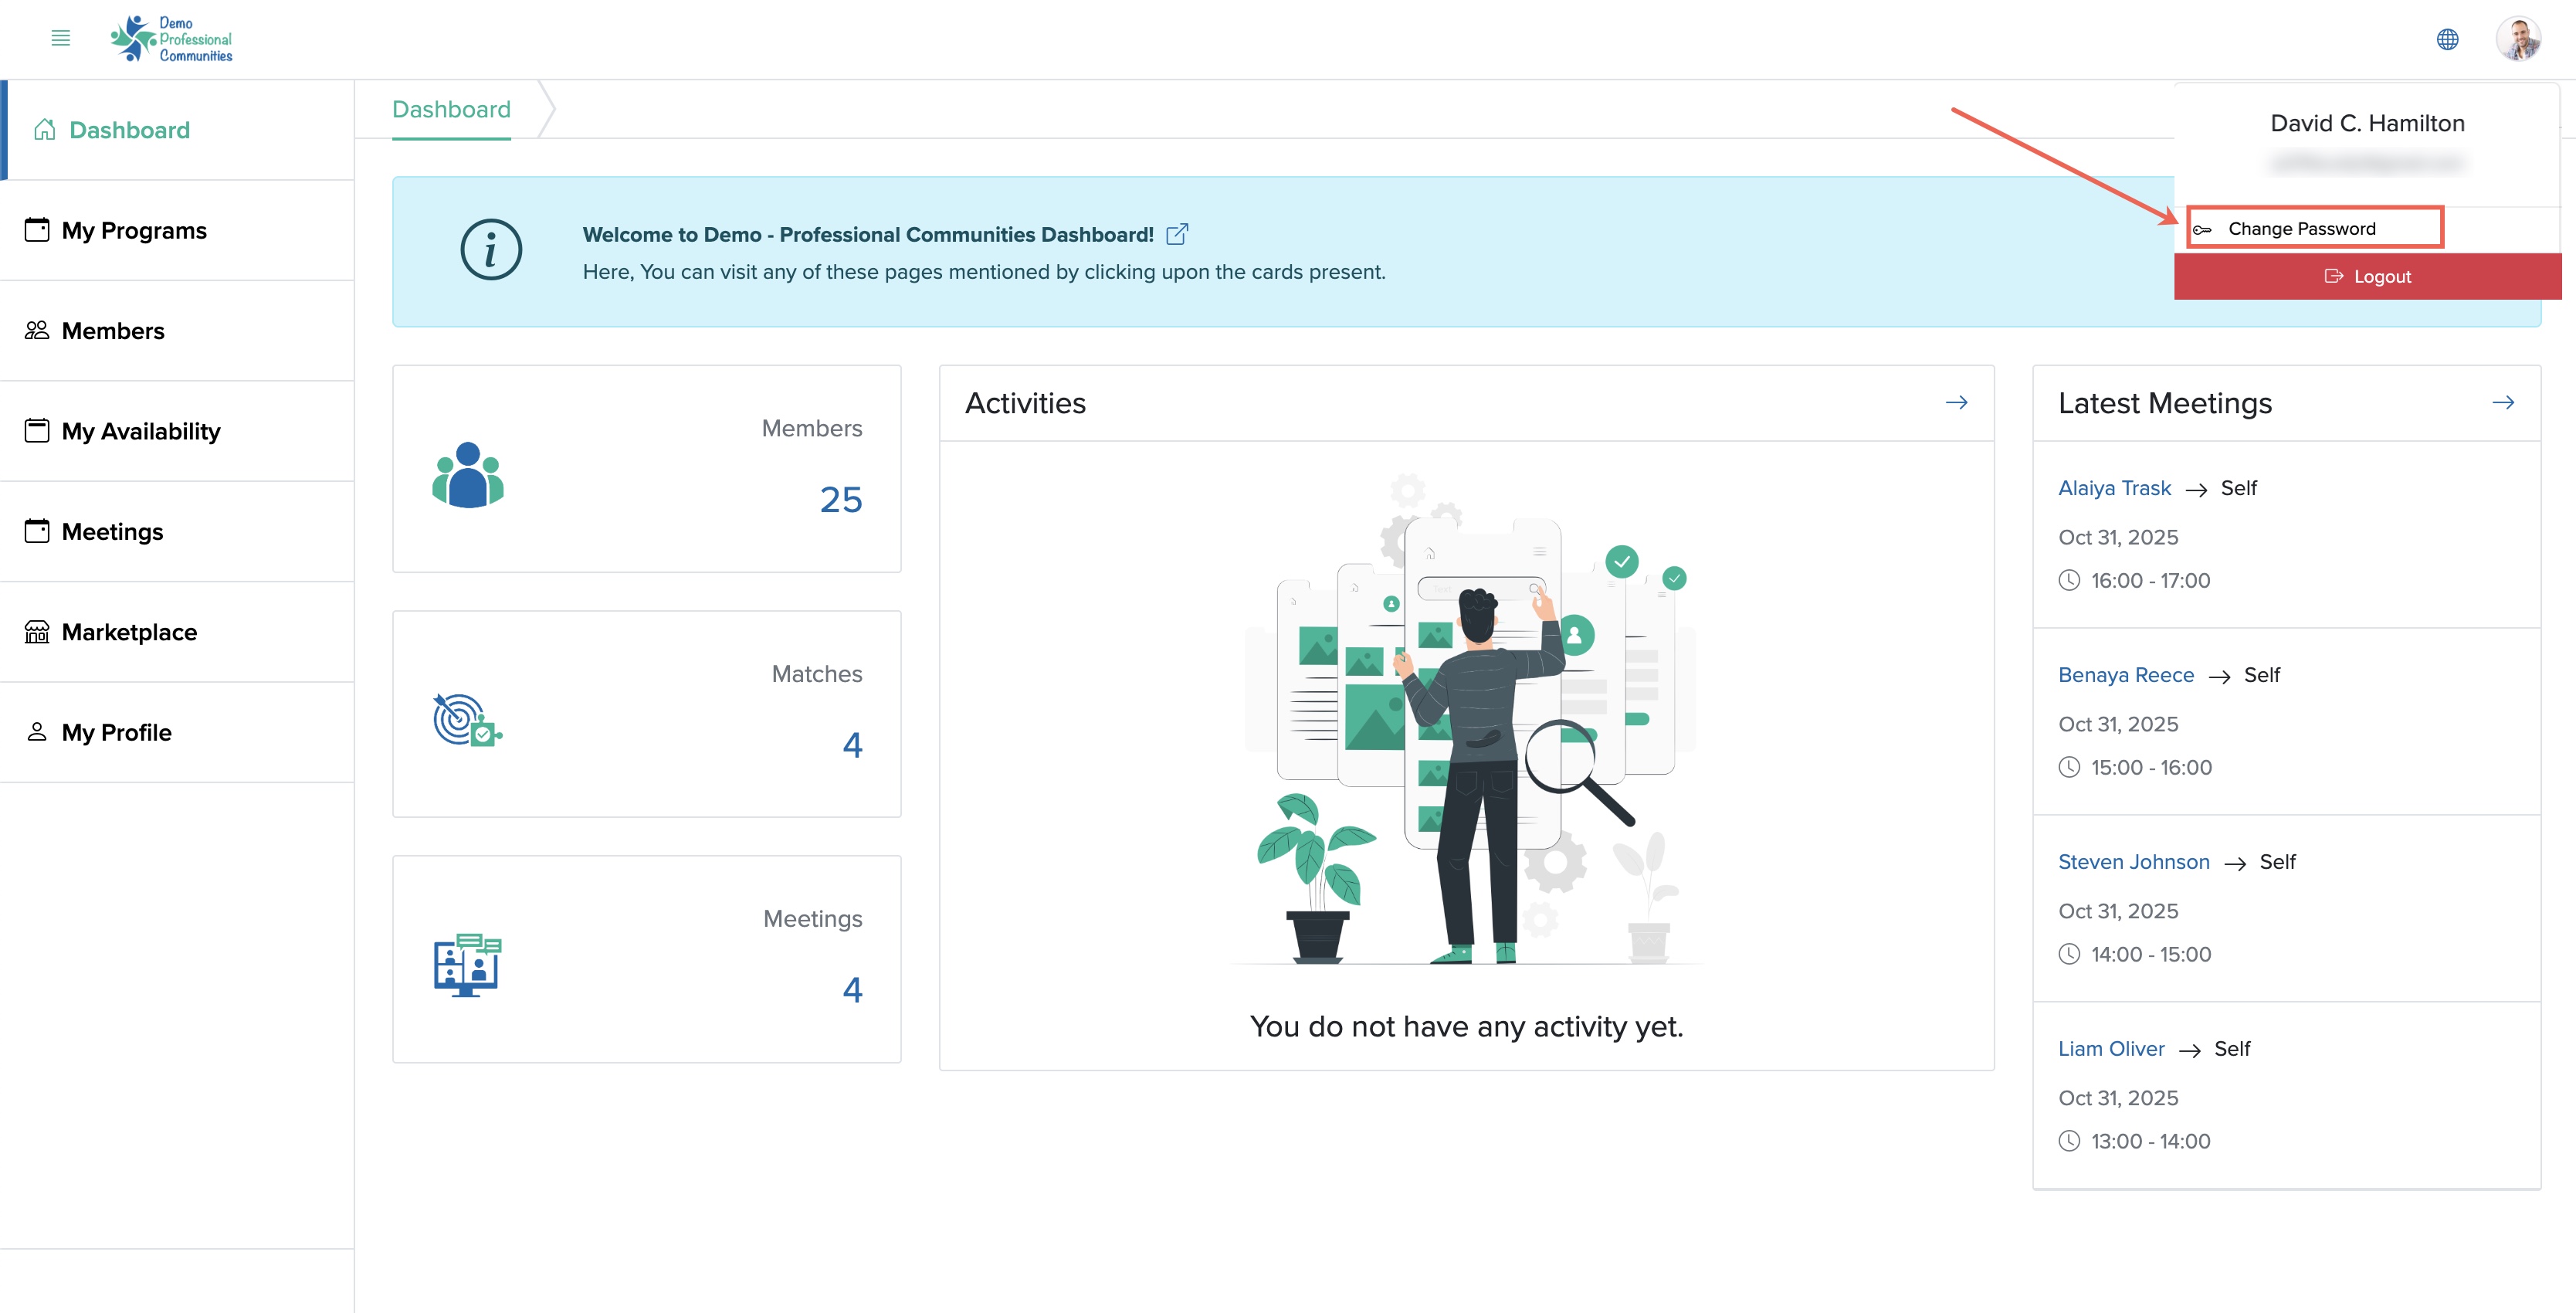This screenshot has height=1313, width=2576.
Task: Click the Members people icon in sidebar
Action: (37, 330)
